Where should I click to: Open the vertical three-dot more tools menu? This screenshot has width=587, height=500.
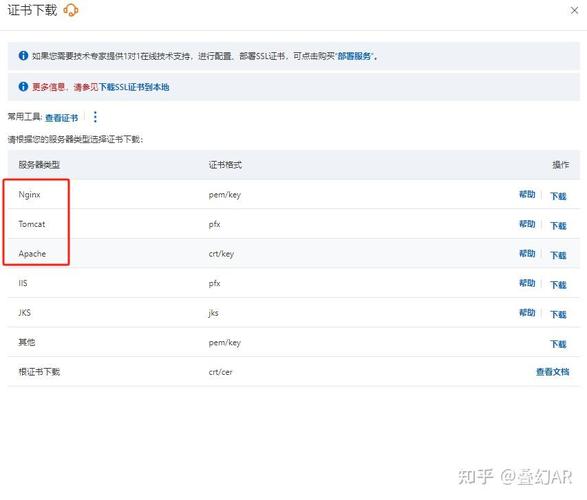tap(95, 117)
